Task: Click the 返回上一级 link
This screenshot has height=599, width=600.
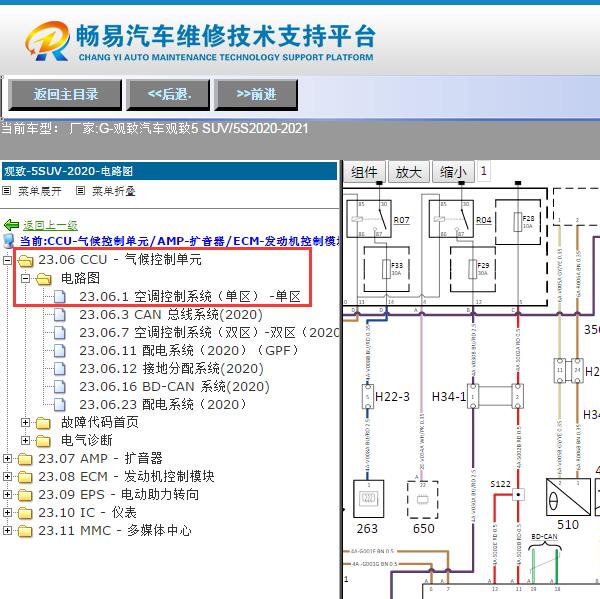Action: point(51,225)
